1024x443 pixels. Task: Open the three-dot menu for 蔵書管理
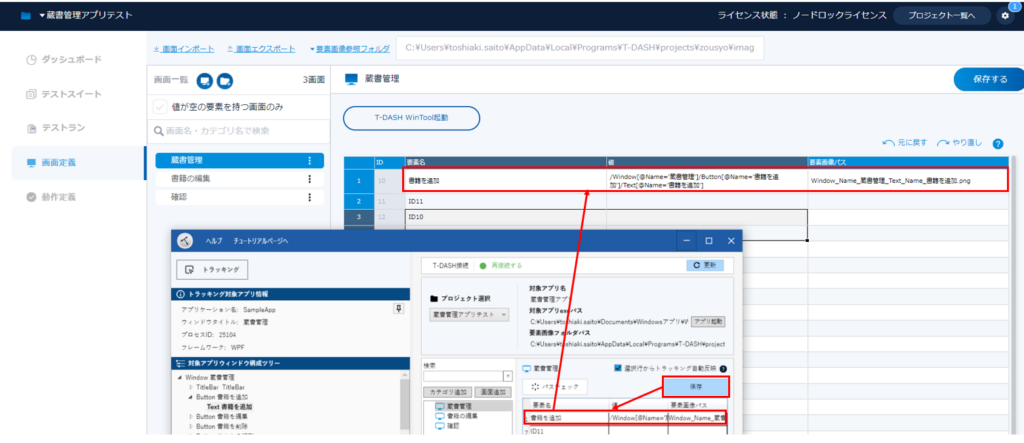coord(309,160)
